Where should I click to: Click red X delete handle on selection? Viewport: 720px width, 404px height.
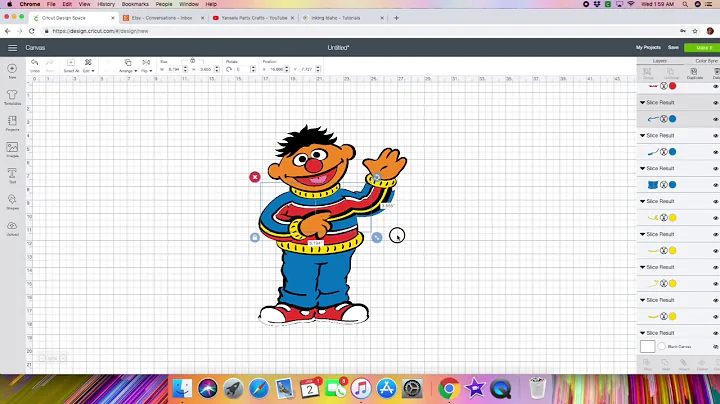pyautogui.click(x=255, y=177)
